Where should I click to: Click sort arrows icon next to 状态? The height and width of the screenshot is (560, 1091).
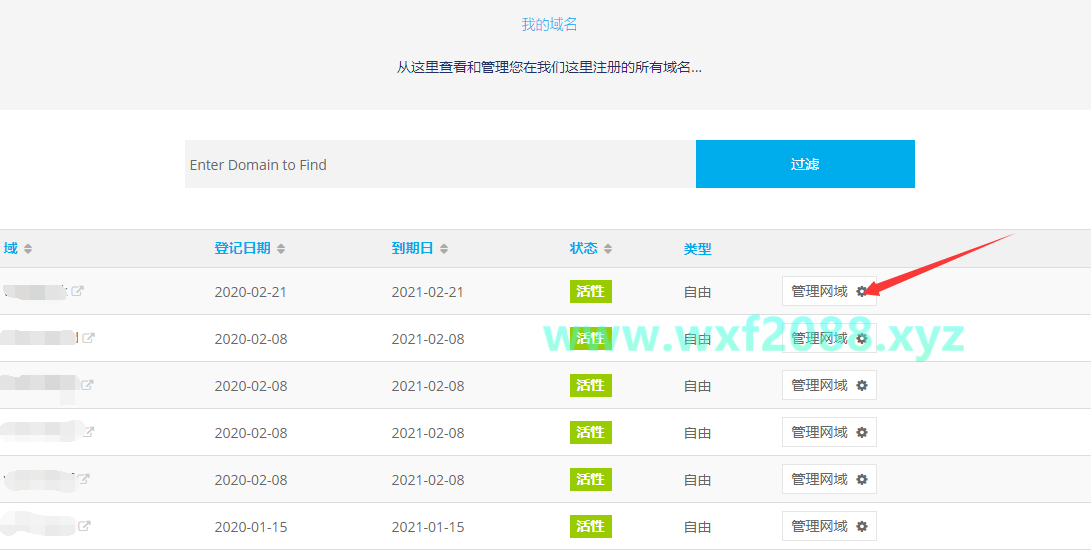608,249
